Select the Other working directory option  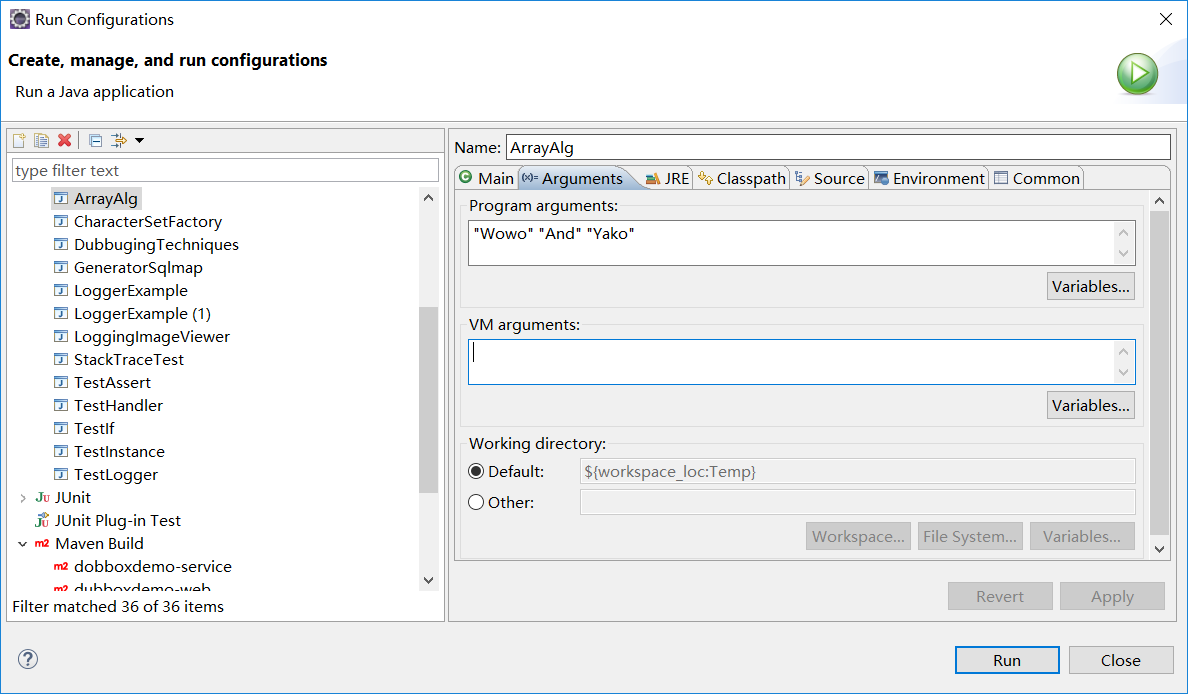coord(477,503)
